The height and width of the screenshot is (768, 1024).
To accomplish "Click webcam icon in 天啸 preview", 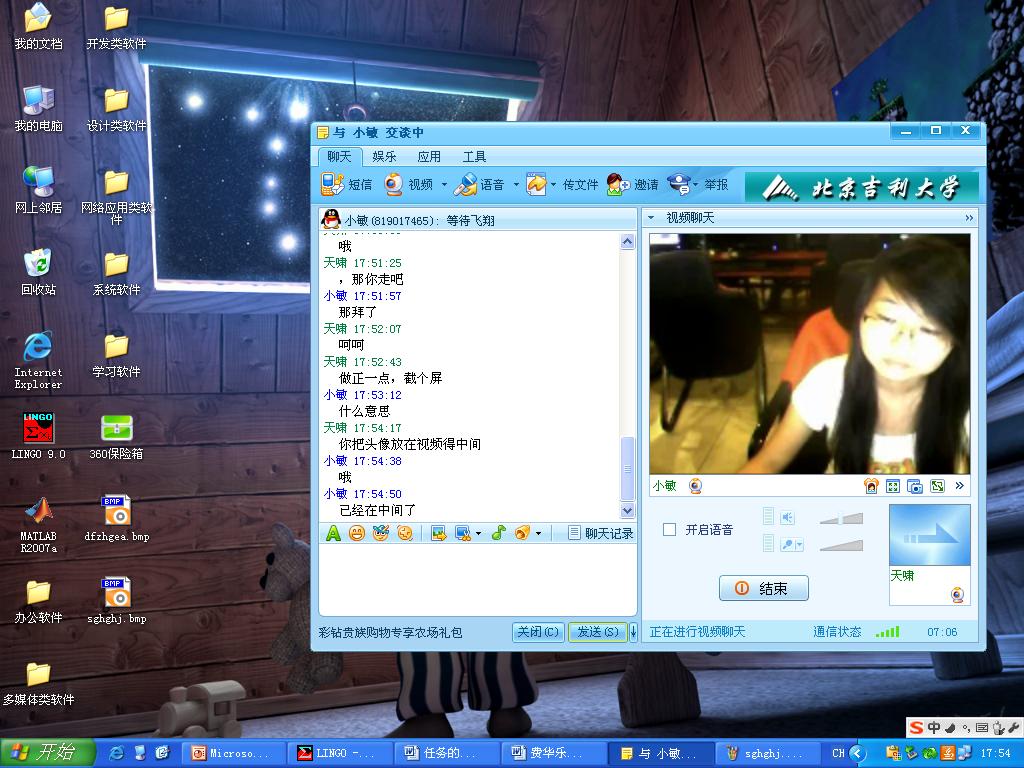I will coord(957,594).
